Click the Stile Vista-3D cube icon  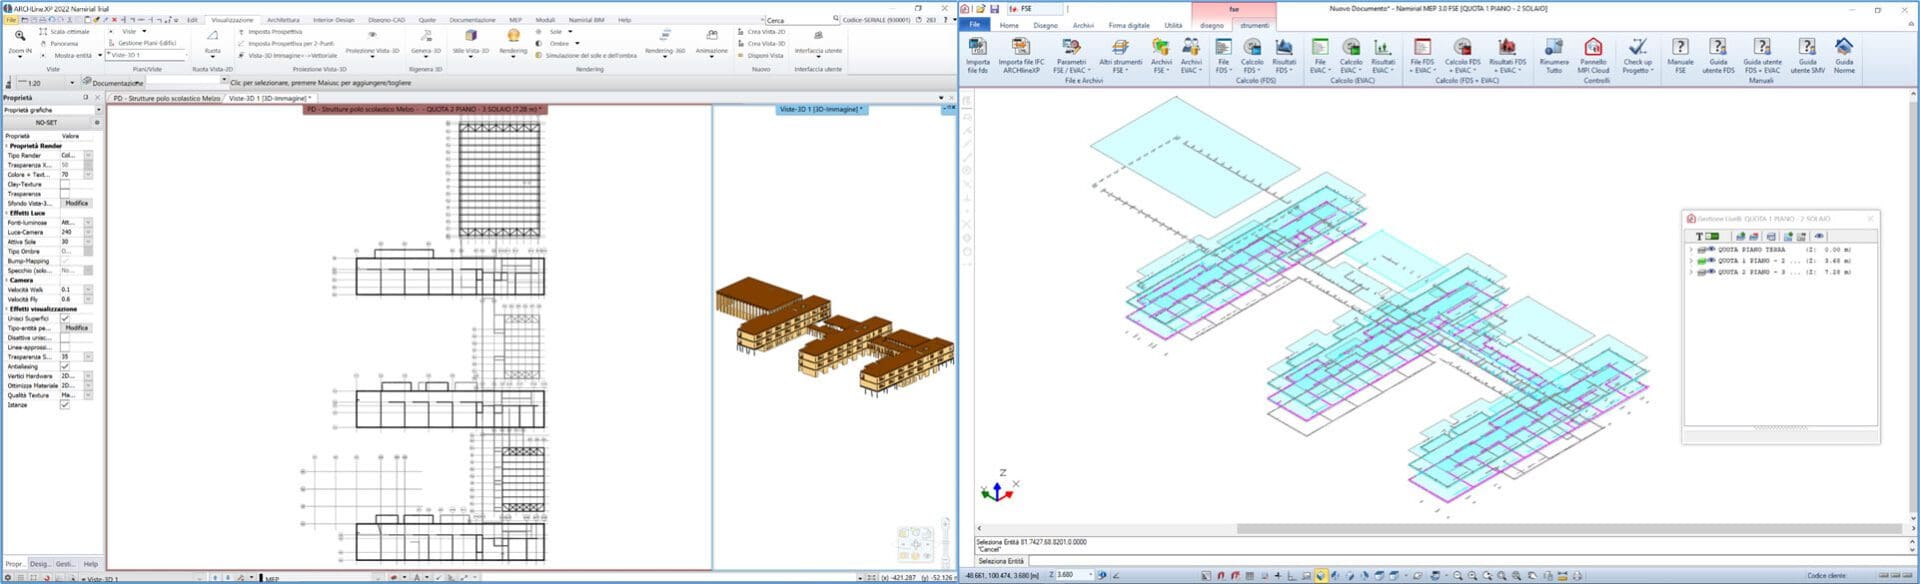point(471,36)
